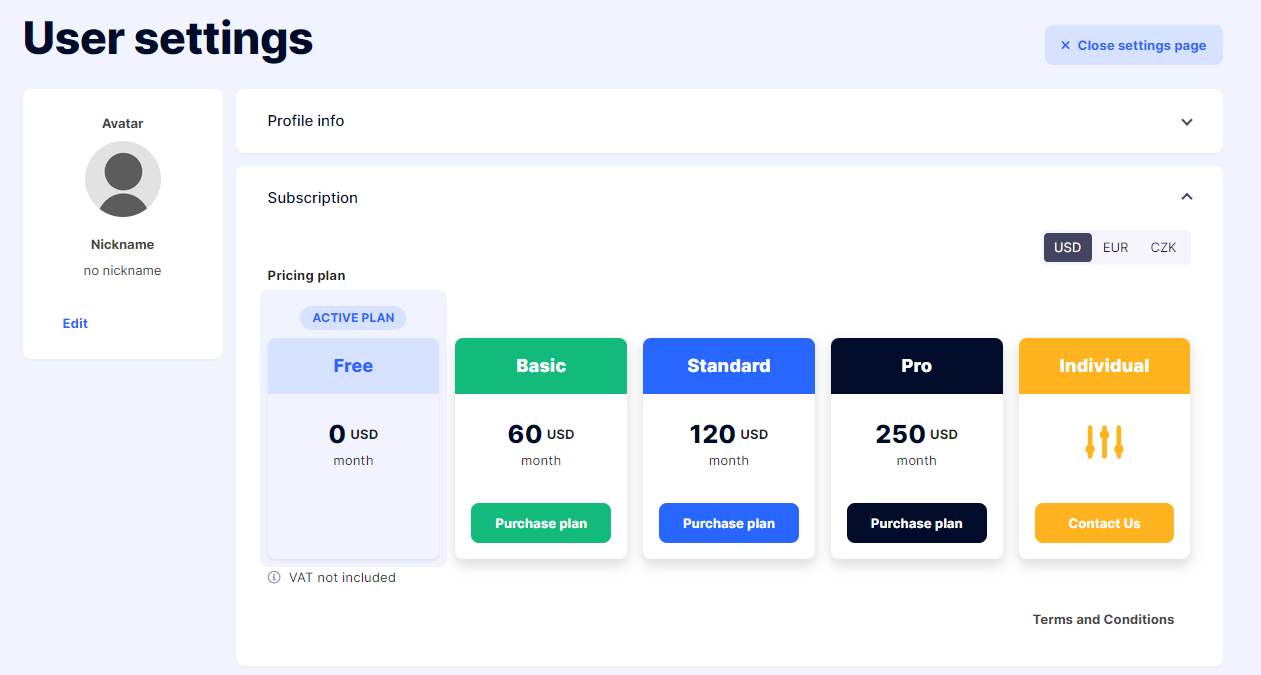Purchase the Basic plan
This screenshot has height=675, width=1261.
(541, 523)
